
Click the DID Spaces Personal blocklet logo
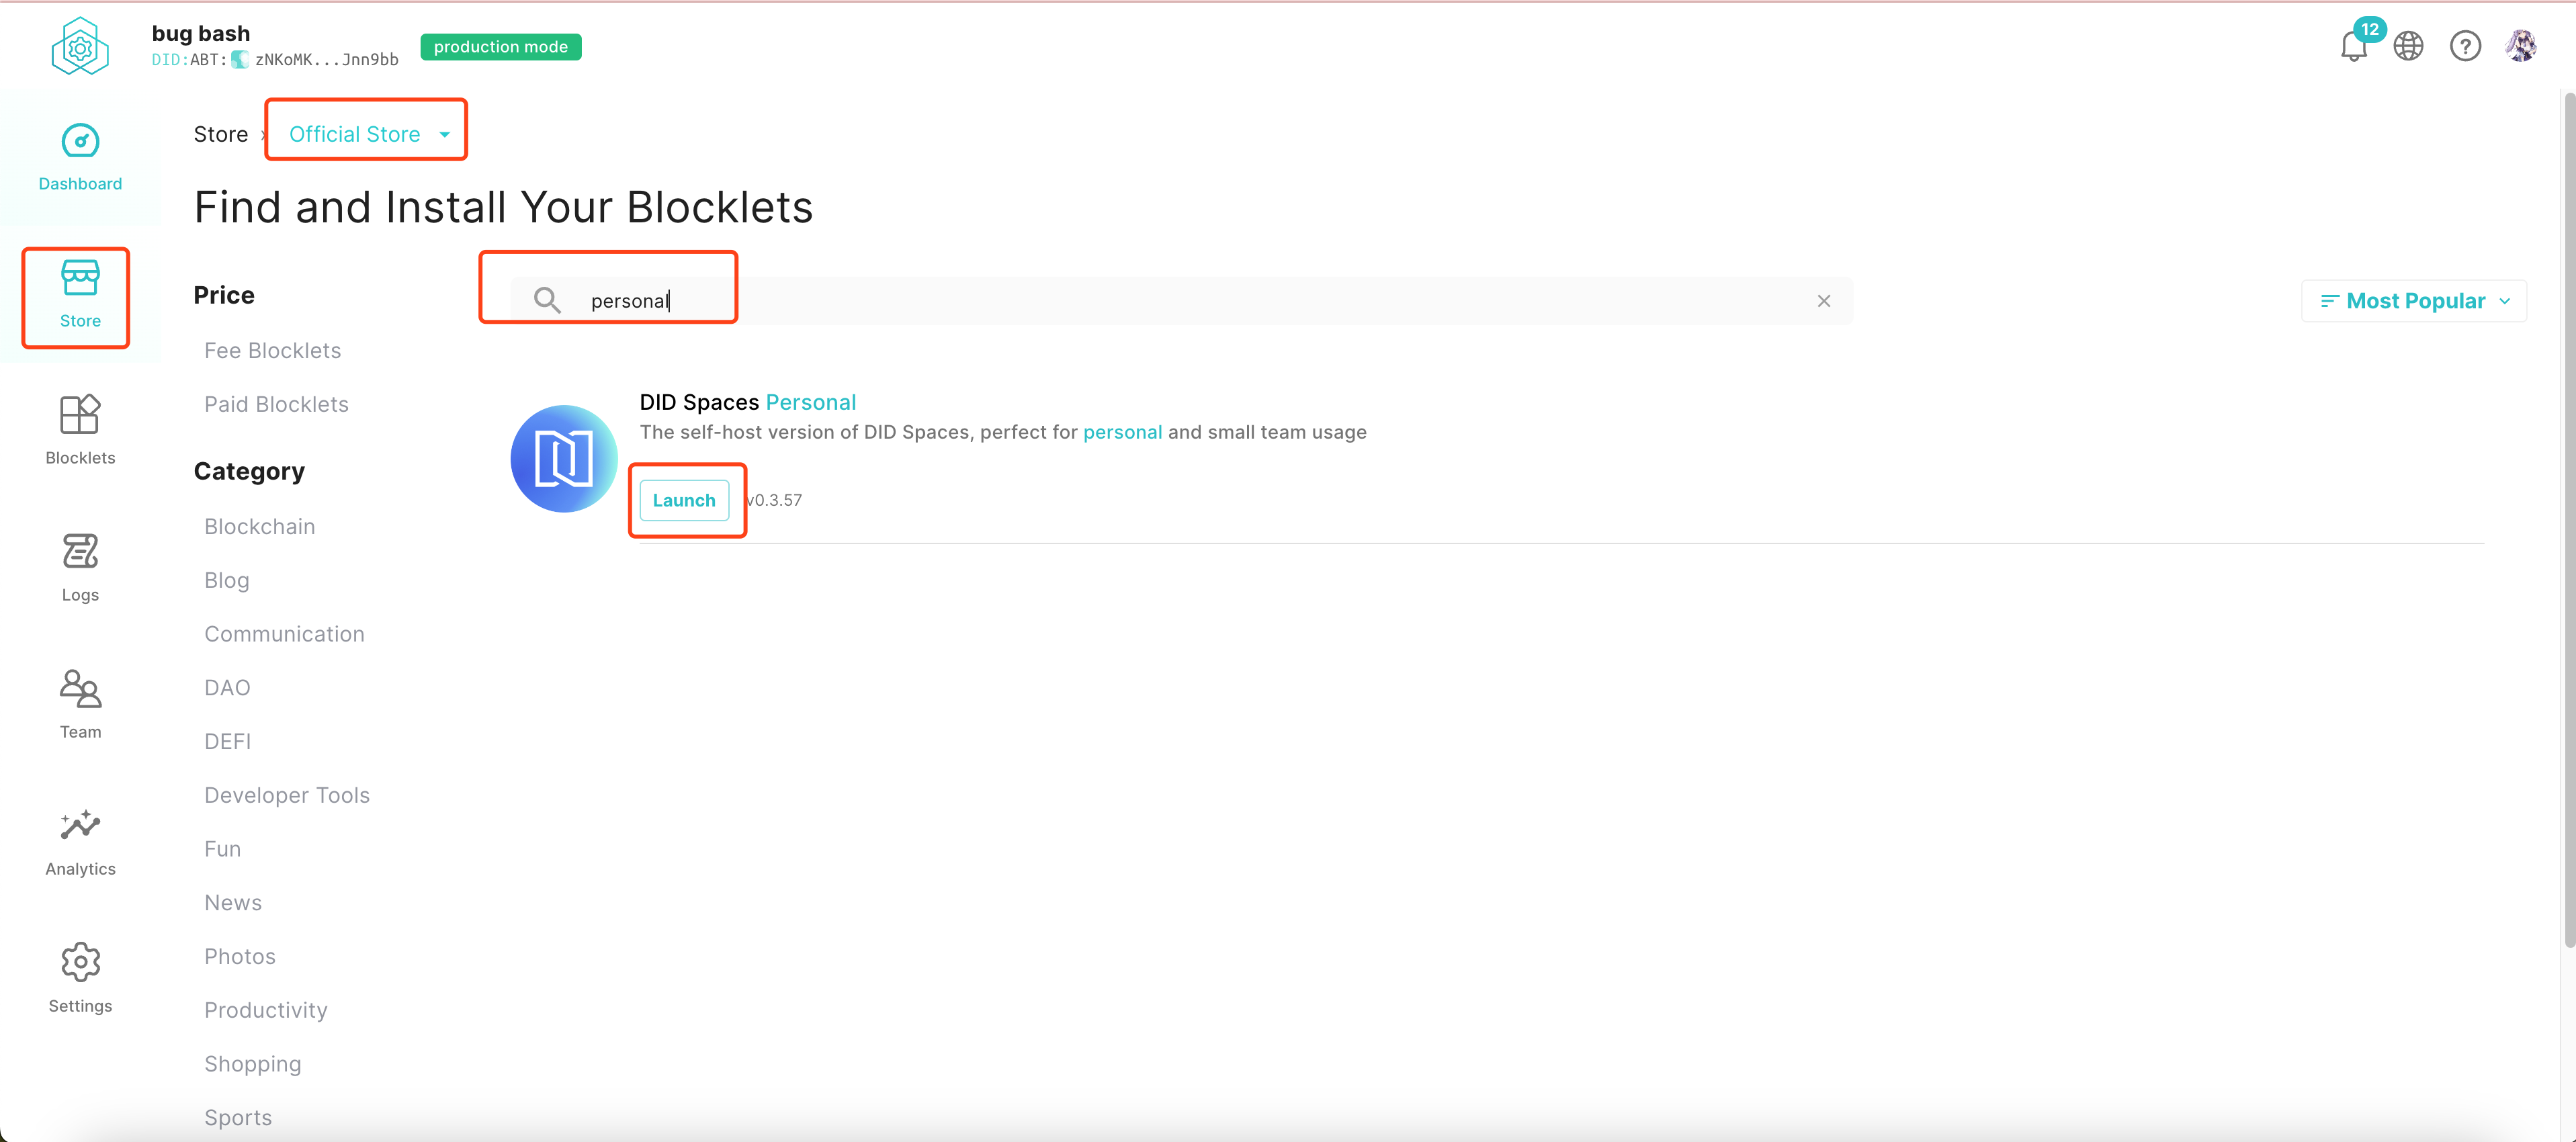[564, 459]
